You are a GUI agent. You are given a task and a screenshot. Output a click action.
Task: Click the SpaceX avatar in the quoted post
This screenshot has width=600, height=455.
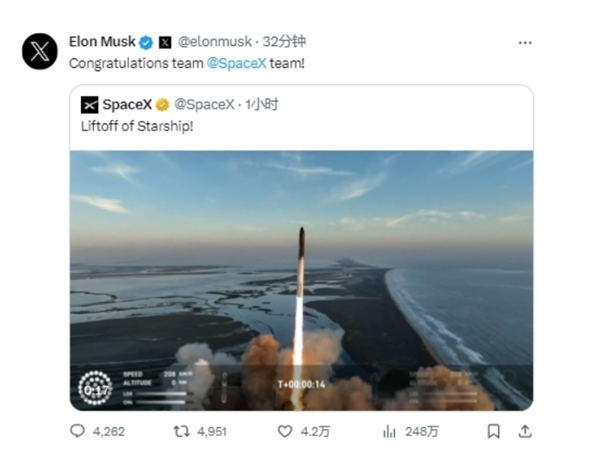pos(89,103)
